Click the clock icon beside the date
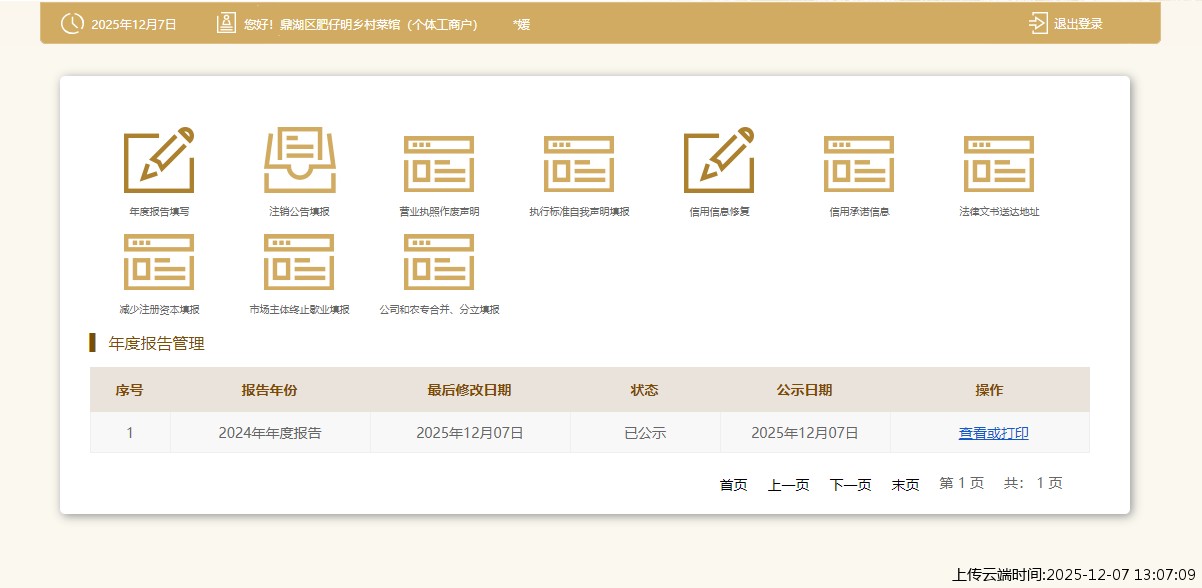 click(x=72, y=24)
